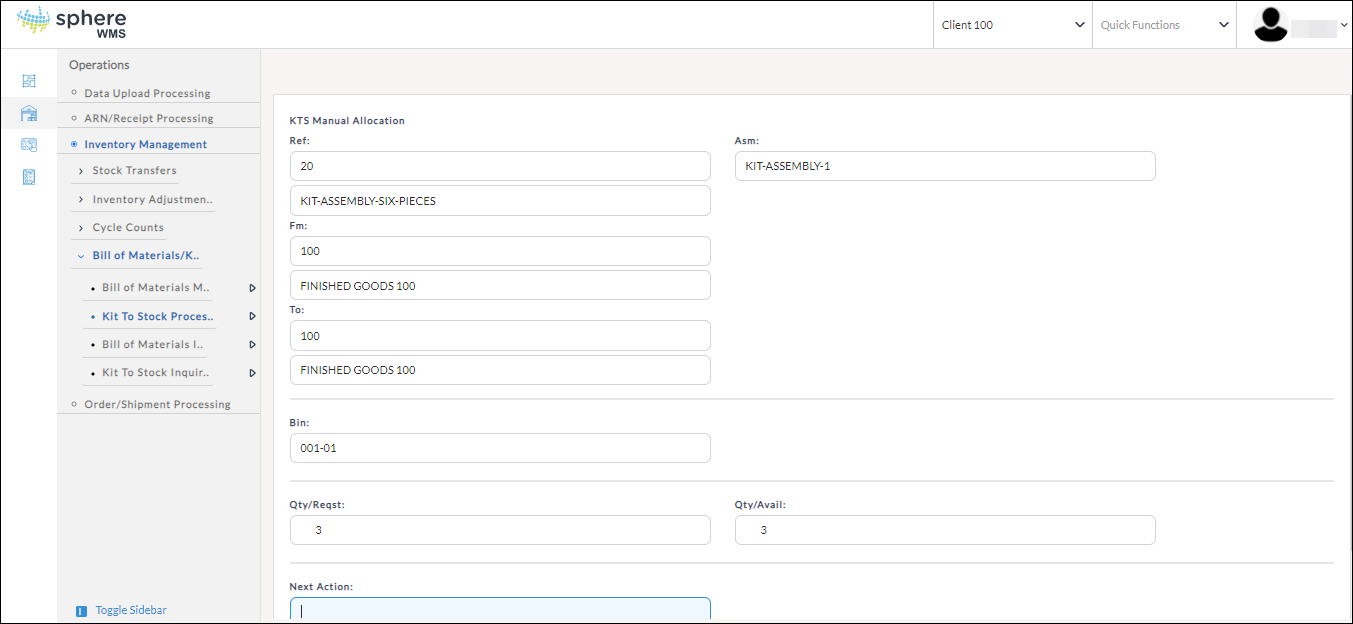Click the Ref field containing 20
Viewport: 1353px width, 624px height.
(x=500, y=166)
